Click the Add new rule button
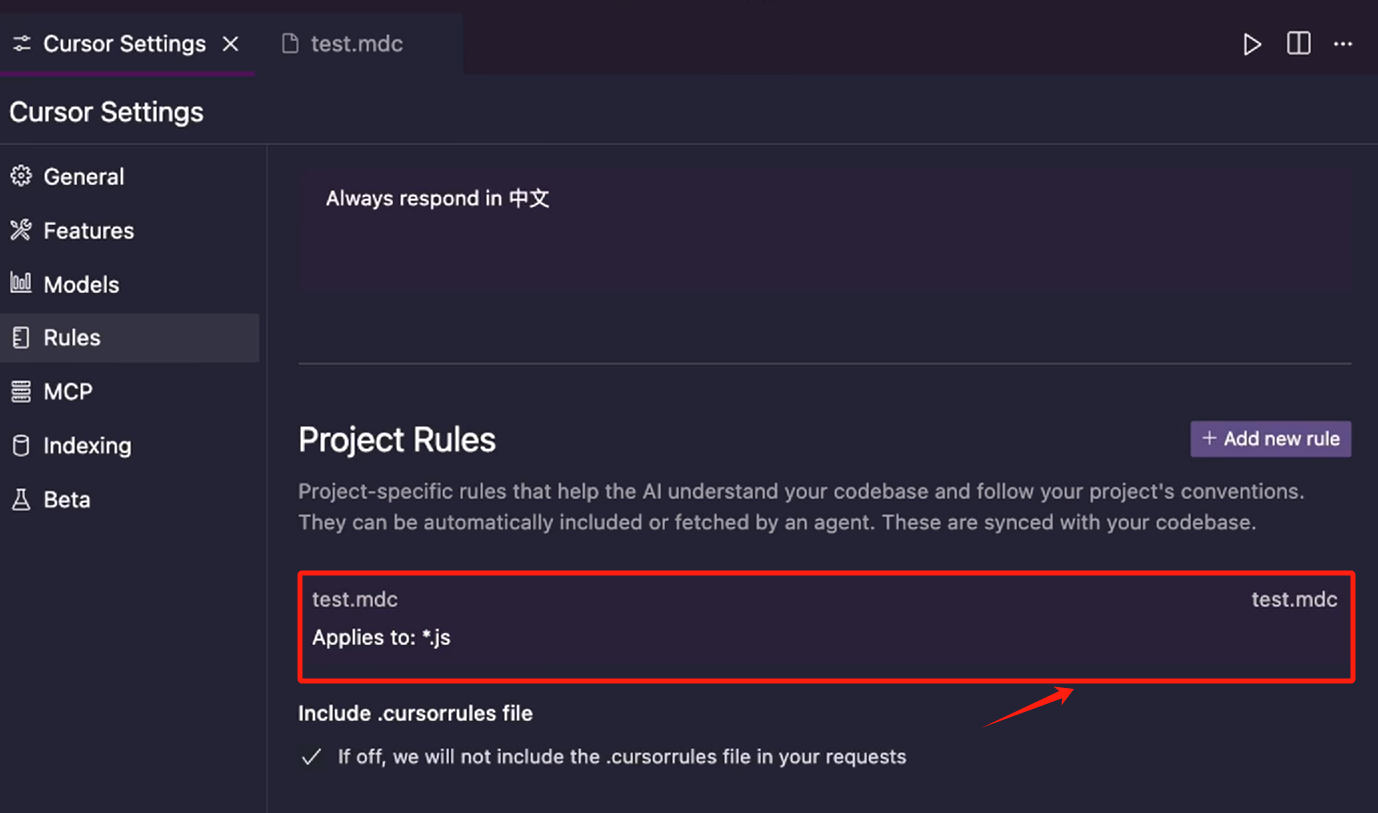 click(x=1270, y=439)
